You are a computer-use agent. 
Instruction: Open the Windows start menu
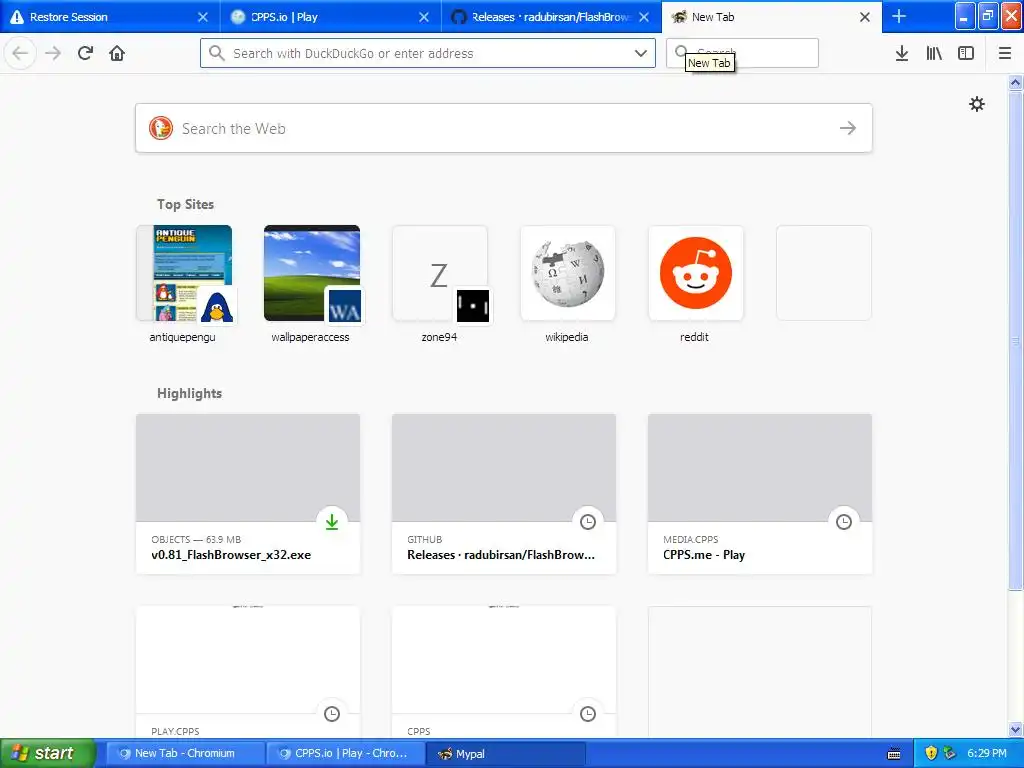pos(48,753)
